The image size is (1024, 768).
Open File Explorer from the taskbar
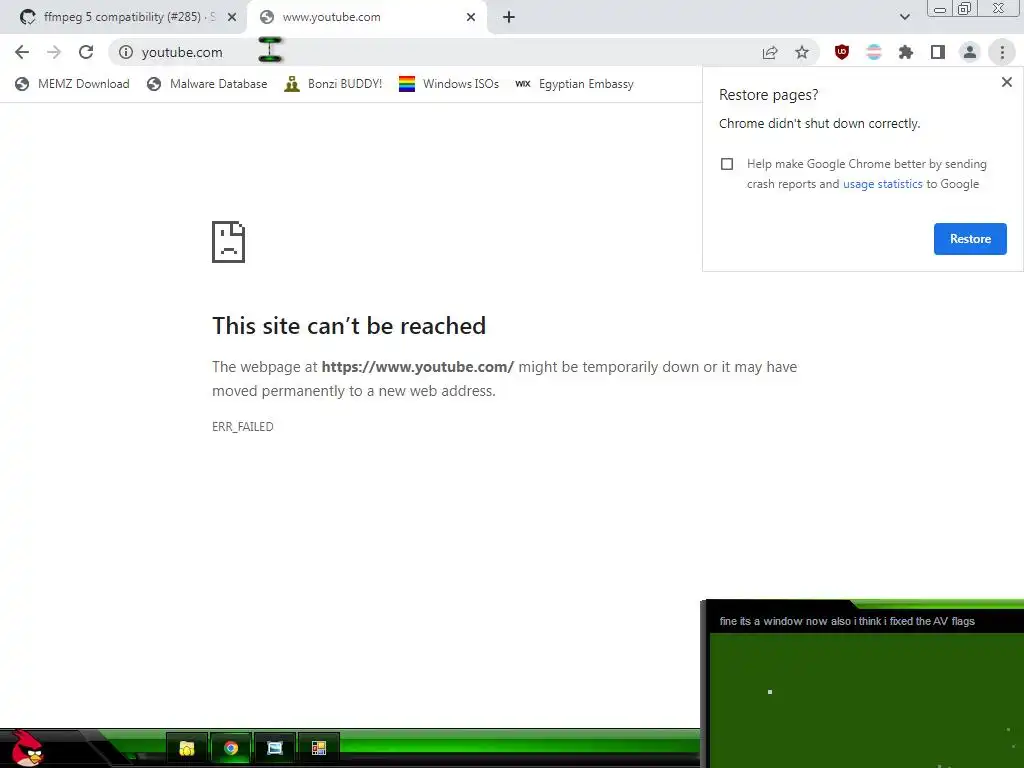point(187,748)
